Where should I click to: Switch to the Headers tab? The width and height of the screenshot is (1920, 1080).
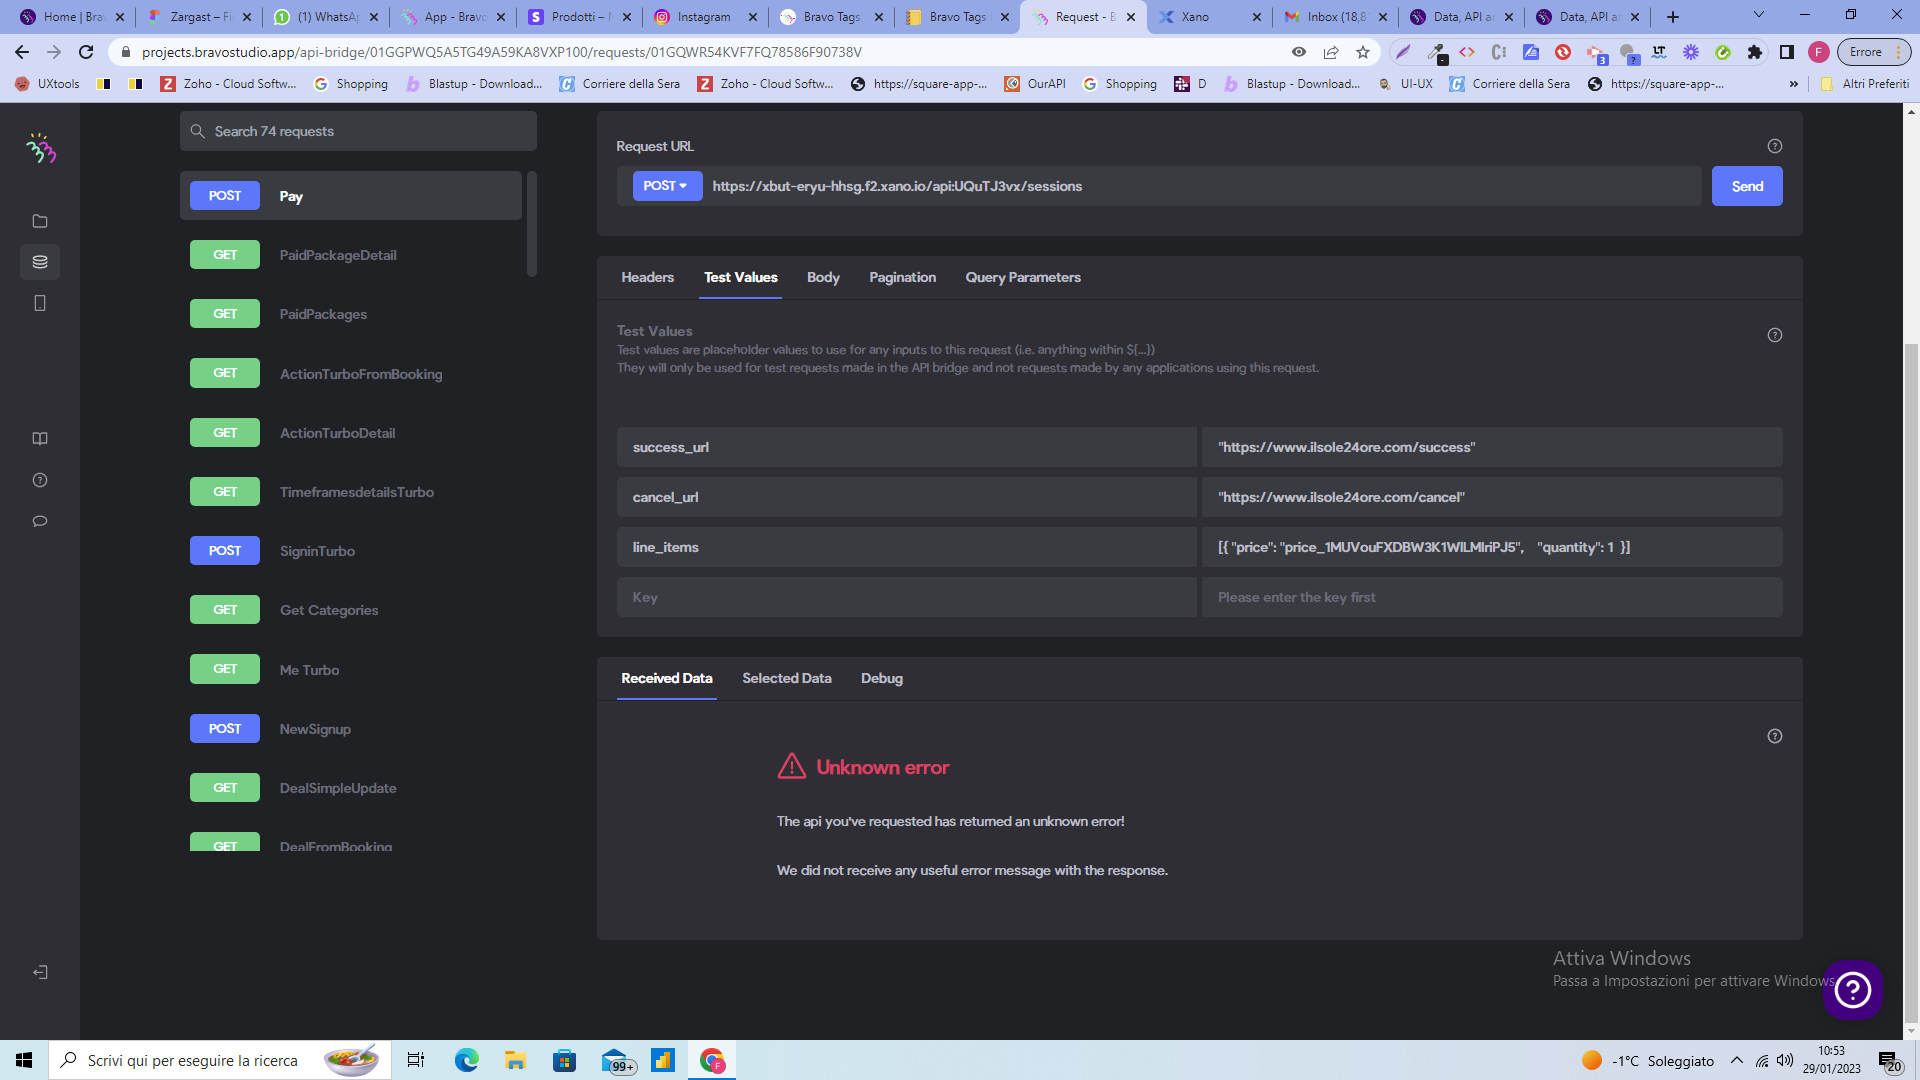647,277
